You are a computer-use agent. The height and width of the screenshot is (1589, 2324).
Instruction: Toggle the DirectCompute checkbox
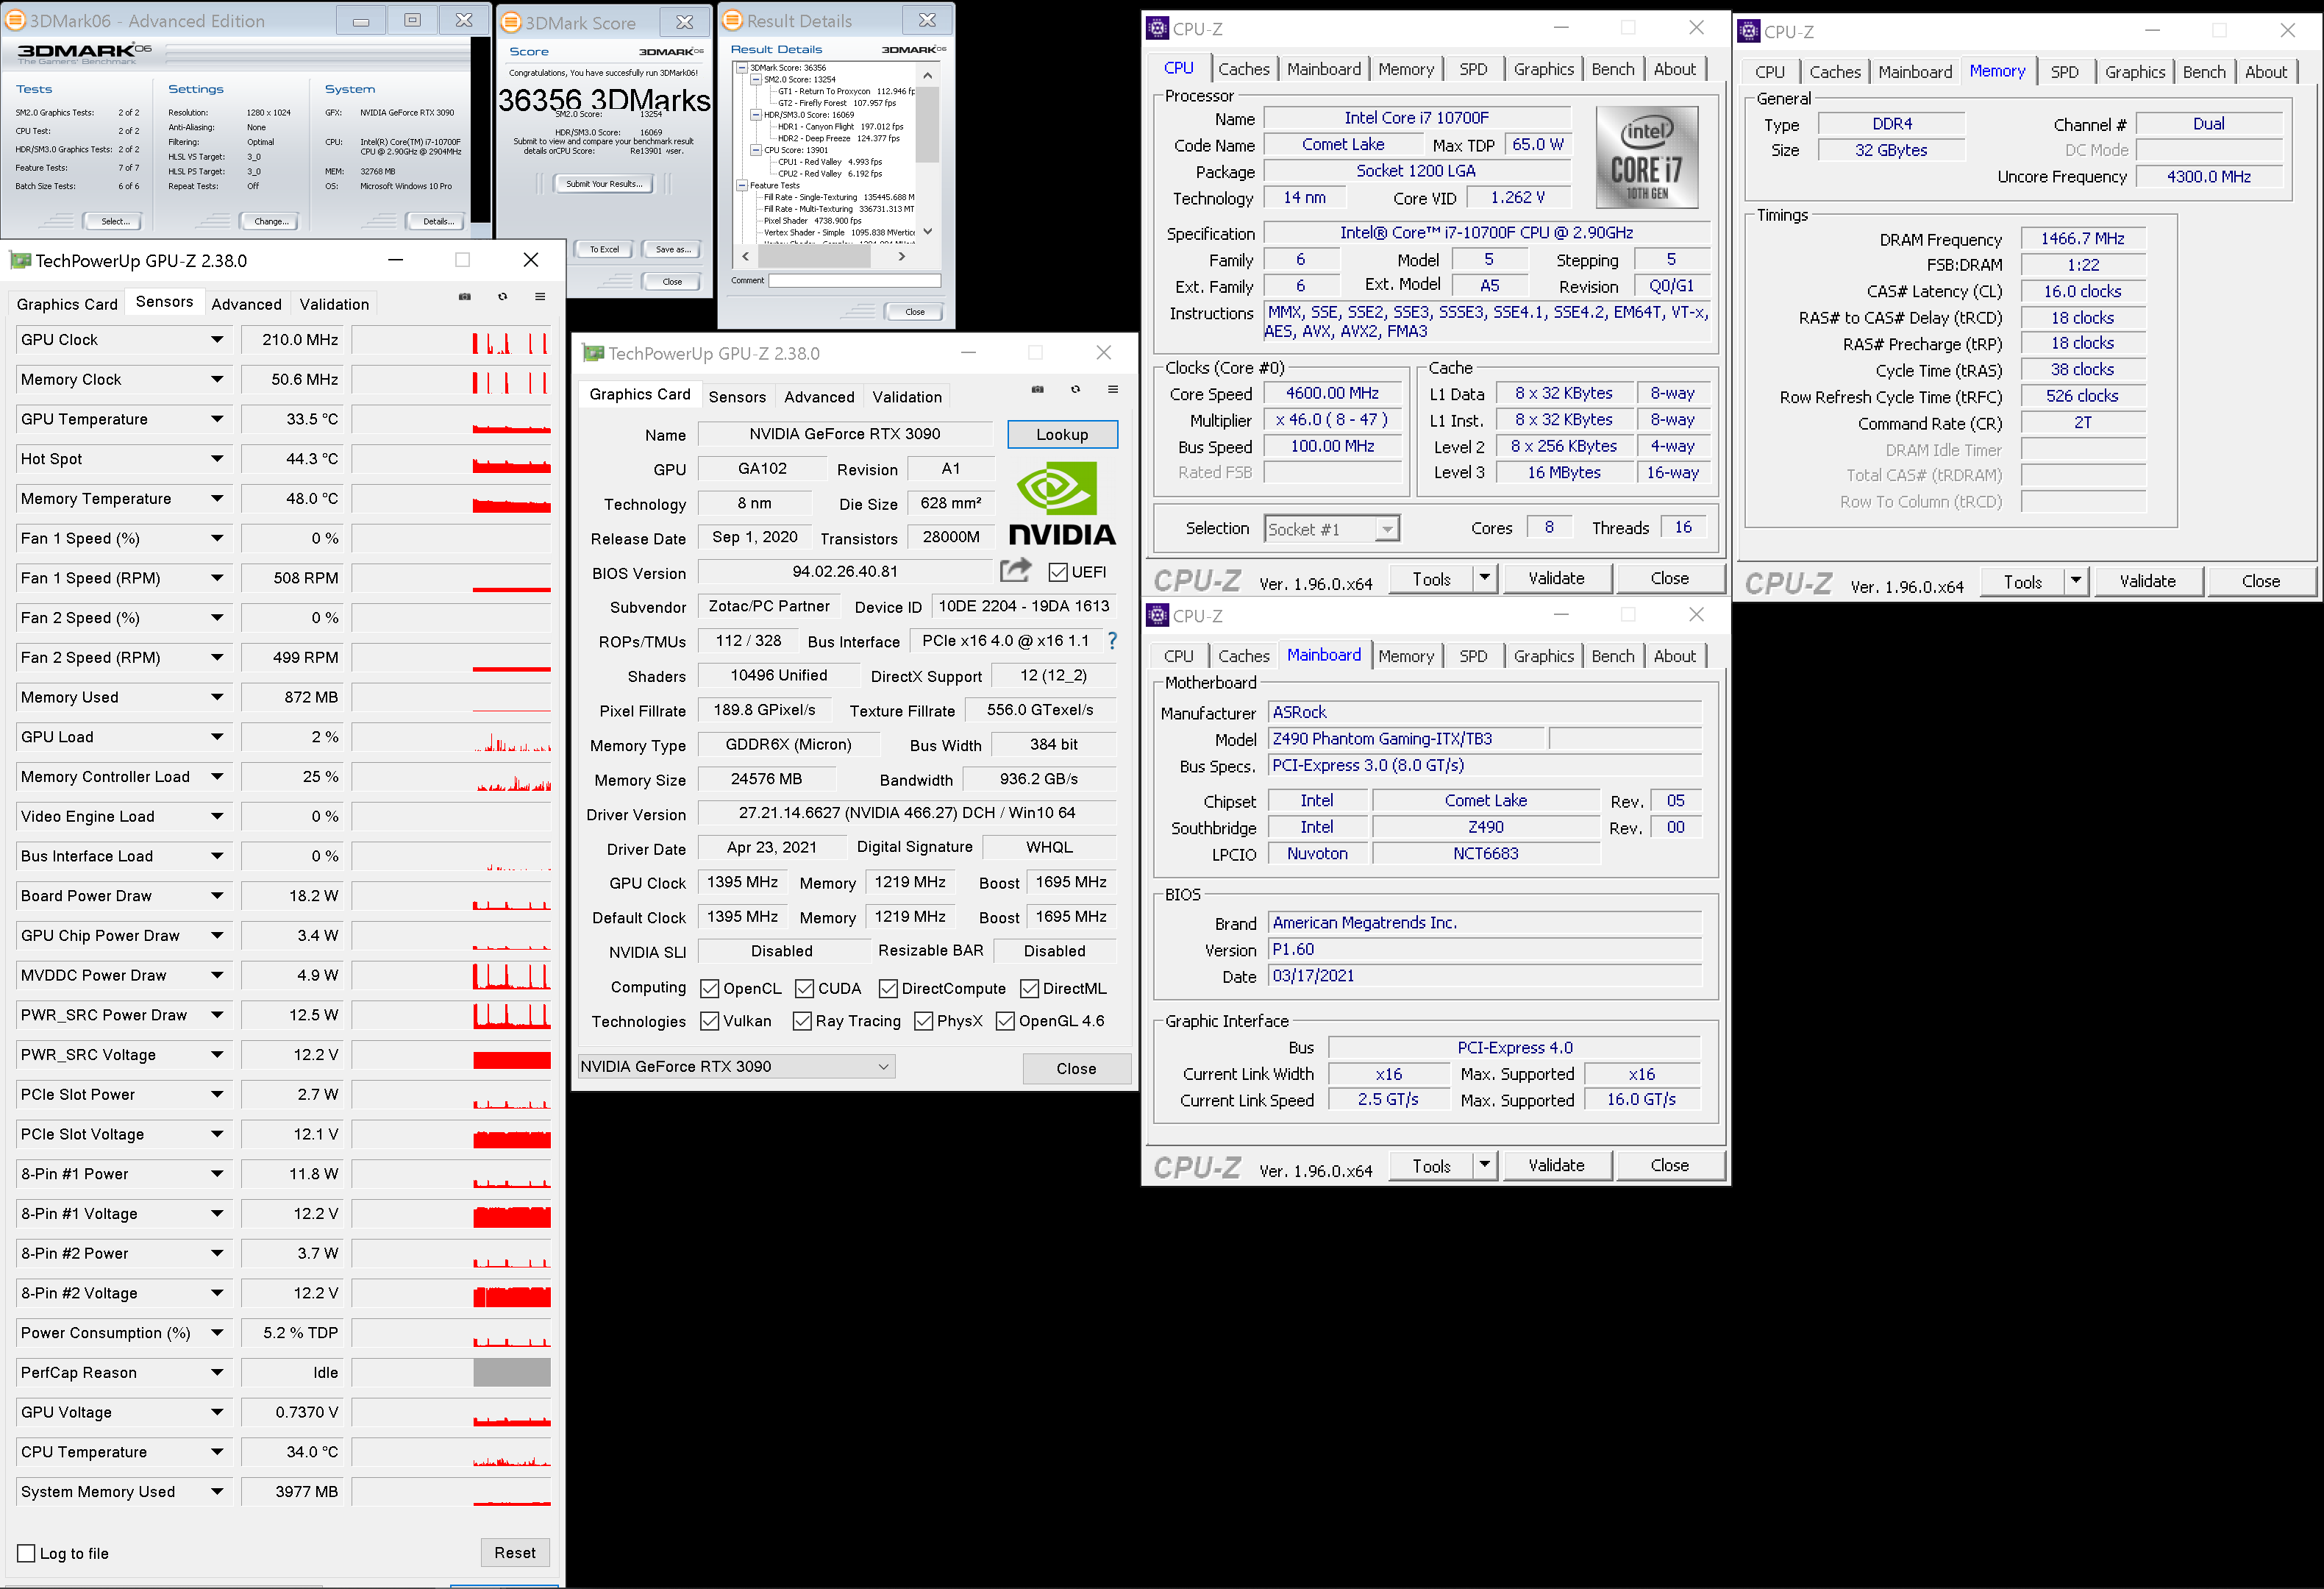point(888,988)
